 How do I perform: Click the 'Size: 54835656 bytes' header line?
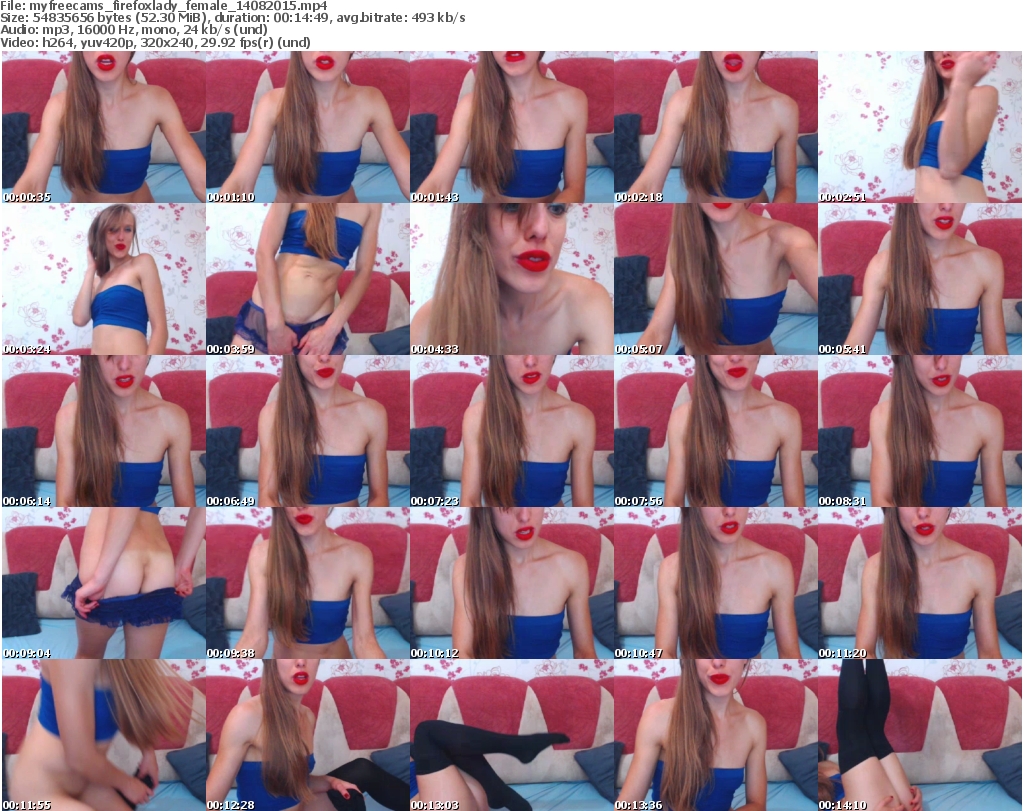(x=233, y=18)
